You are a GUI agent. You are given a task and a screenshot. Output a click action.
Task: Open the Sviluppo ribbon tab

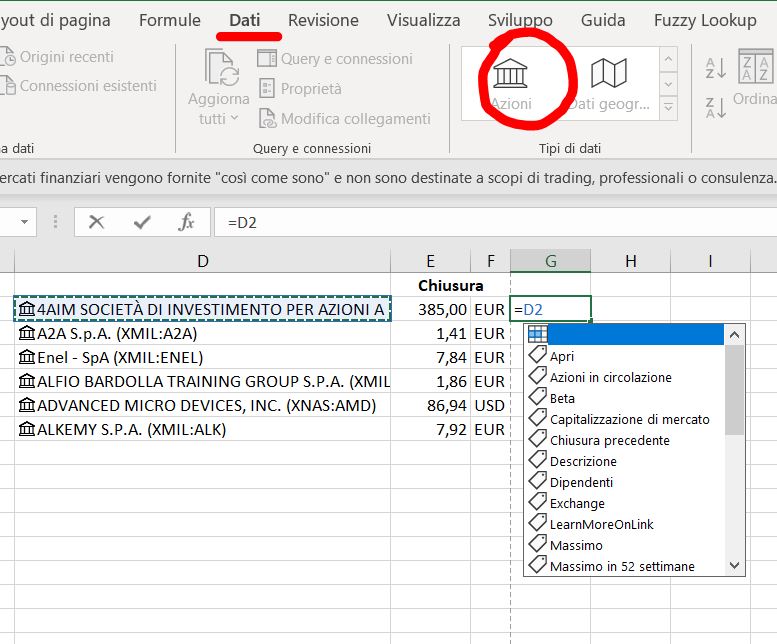[x=520, y=20]
